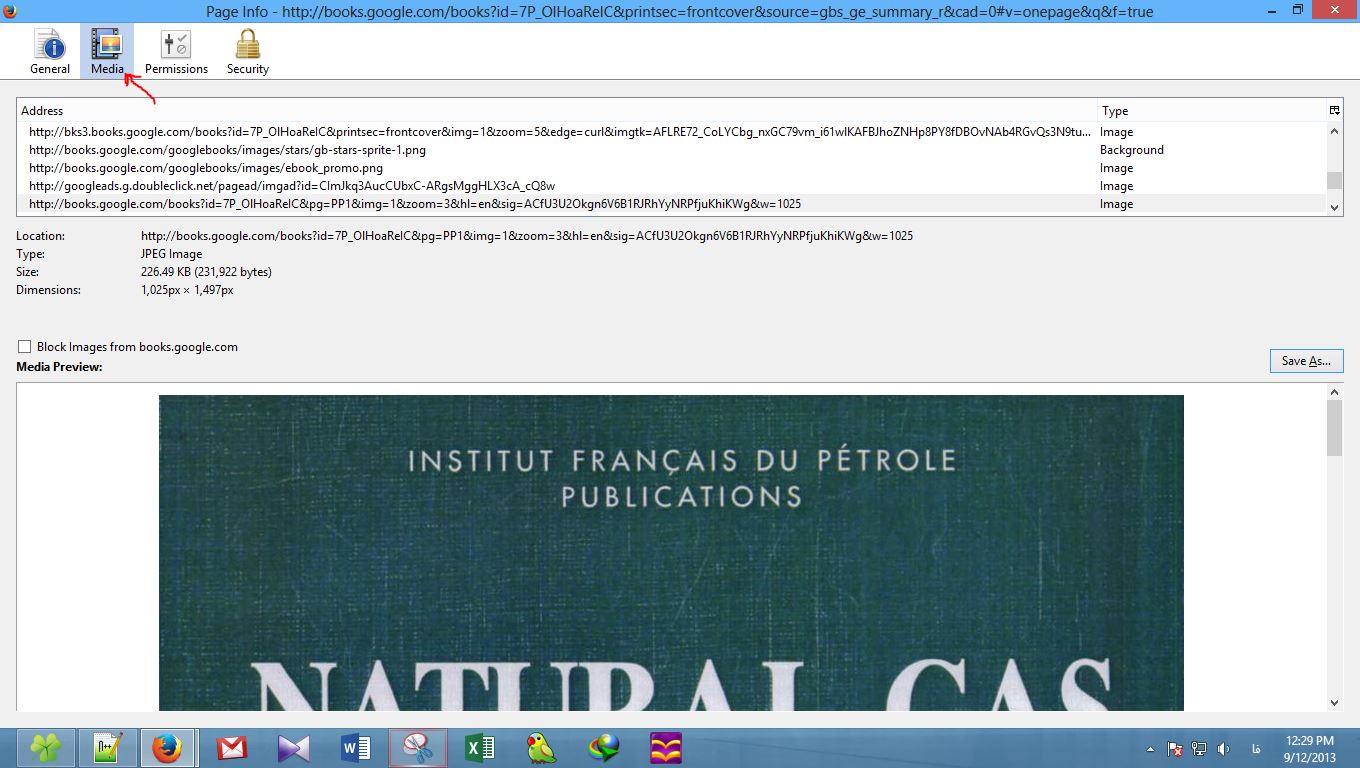Image resolution: width=1360 pixels, height=768 pixels.
Task: Select the googleads doubleclick image row
Action: pyautogui.click(x=672, y=186)
